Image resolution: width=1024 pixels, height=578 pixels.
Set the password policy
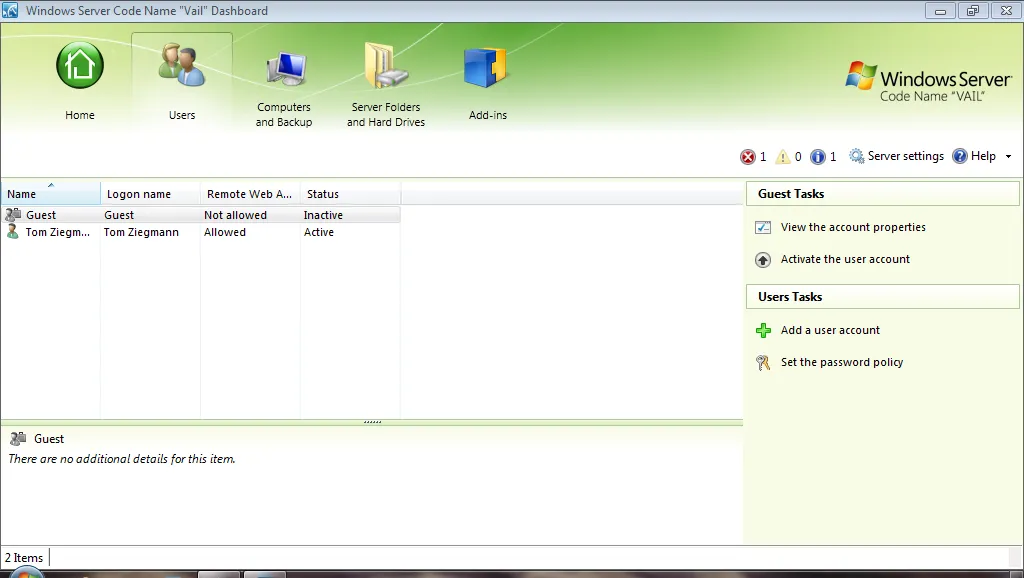pyautogui.click(x=842, y=362)
